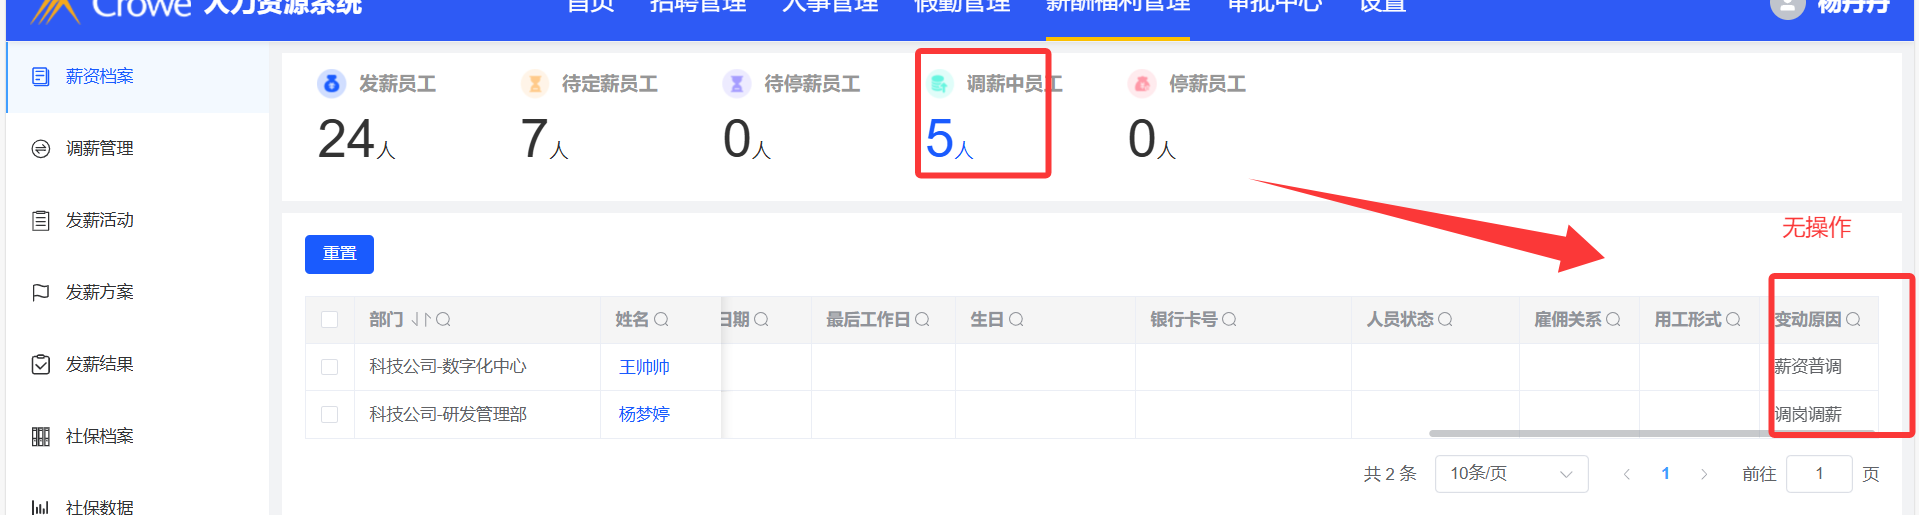
Task: Search within the 部门 column
Action: (x=443, y=320)
